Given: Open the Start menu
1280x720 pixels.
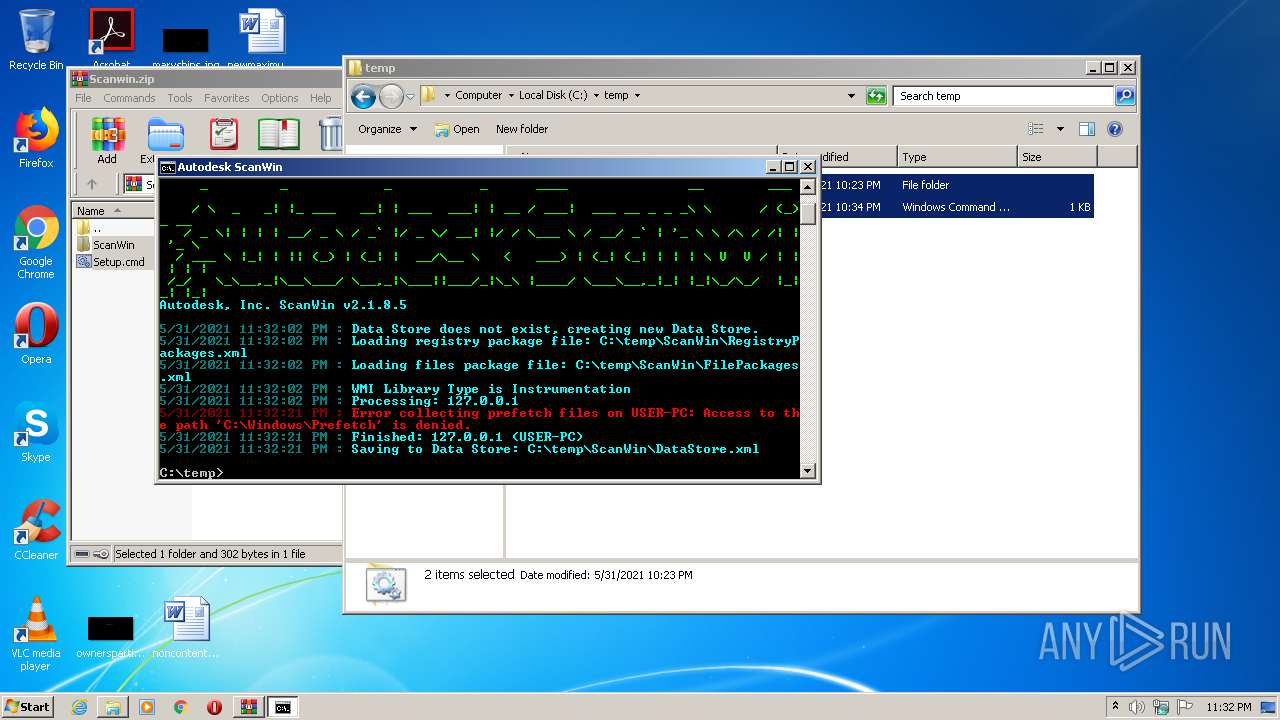Looking at the screenshot, I should point(28,707).
